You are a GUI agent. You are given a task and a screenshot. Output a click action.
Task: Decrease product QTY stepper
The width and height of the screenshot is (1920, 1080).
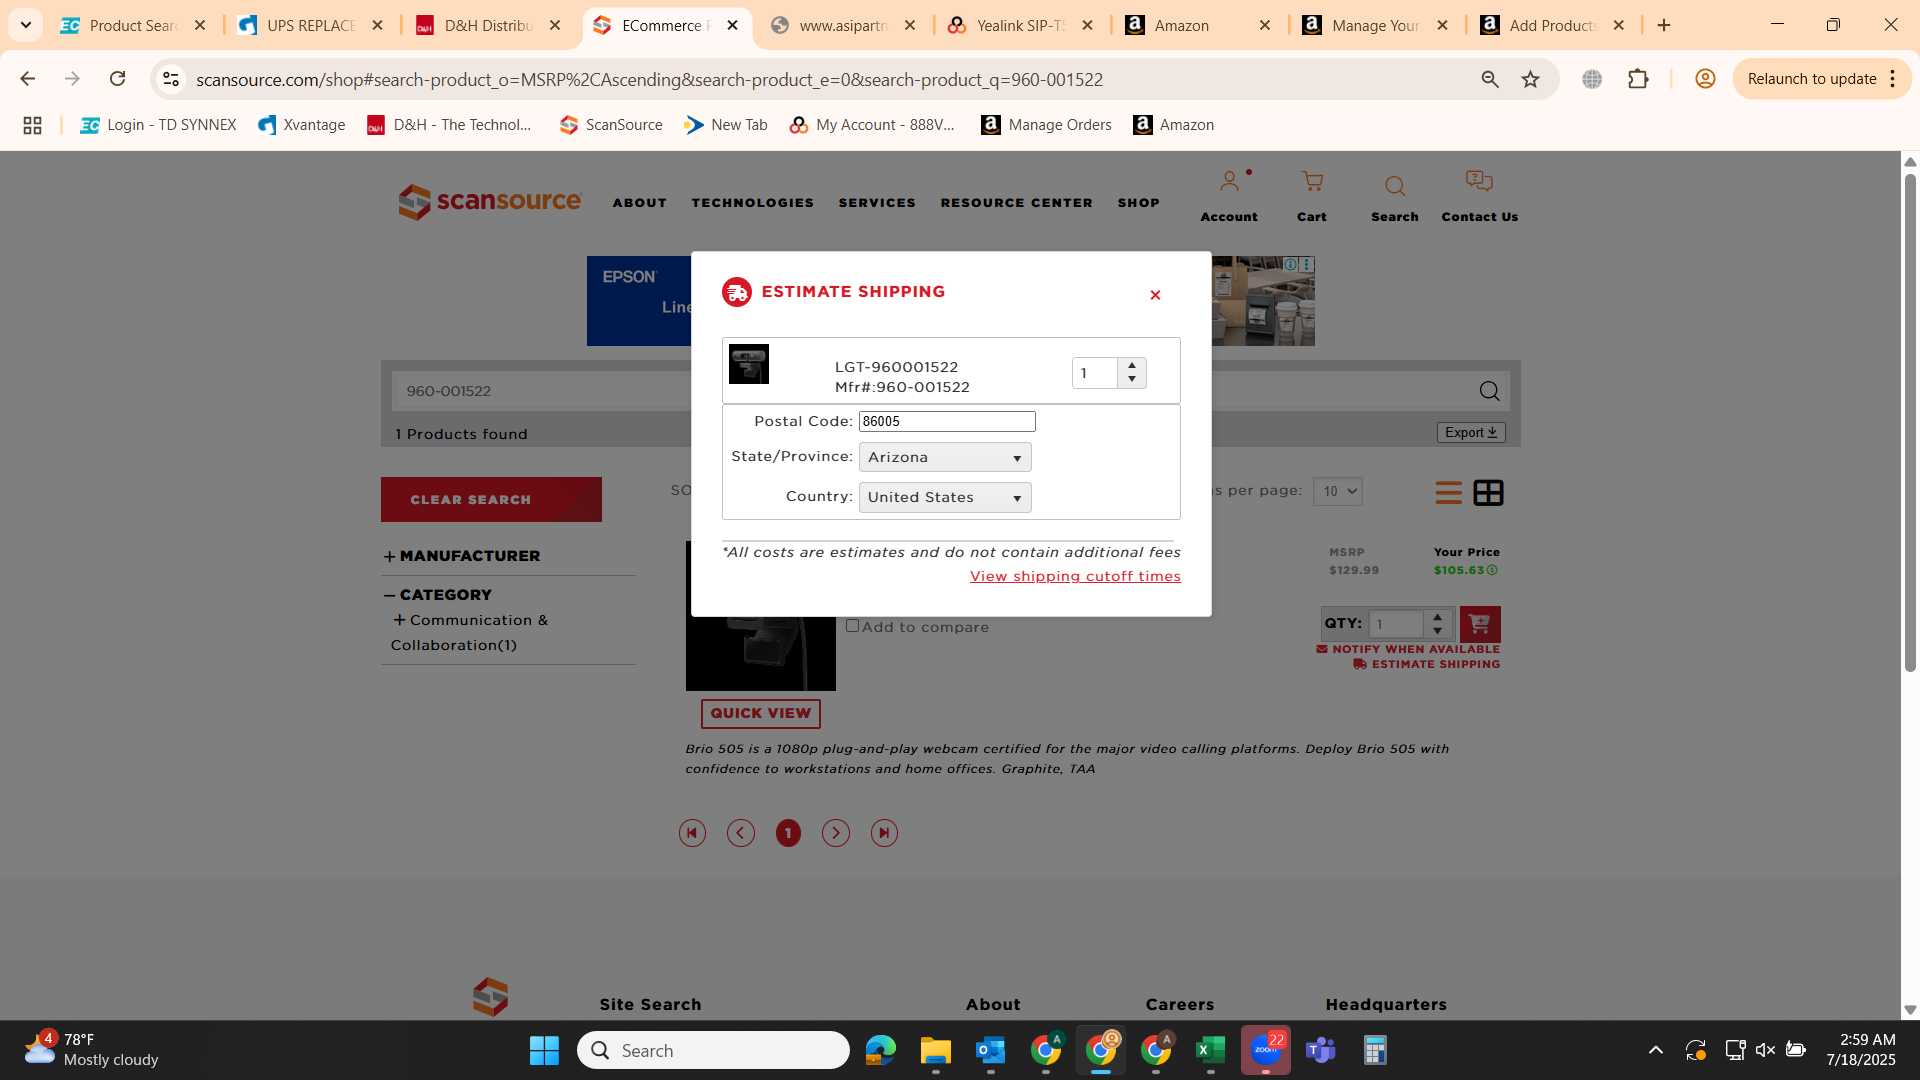coord(1438,631)
